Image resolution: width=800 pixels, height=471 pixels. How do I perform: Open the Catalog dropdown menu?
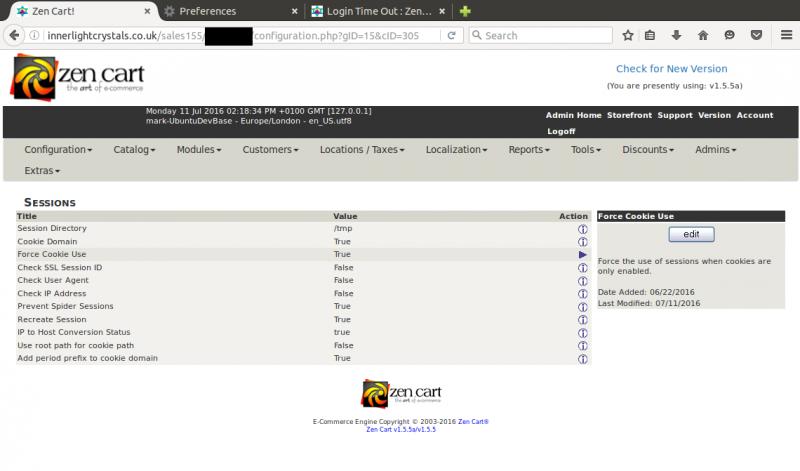coord(134,150)
